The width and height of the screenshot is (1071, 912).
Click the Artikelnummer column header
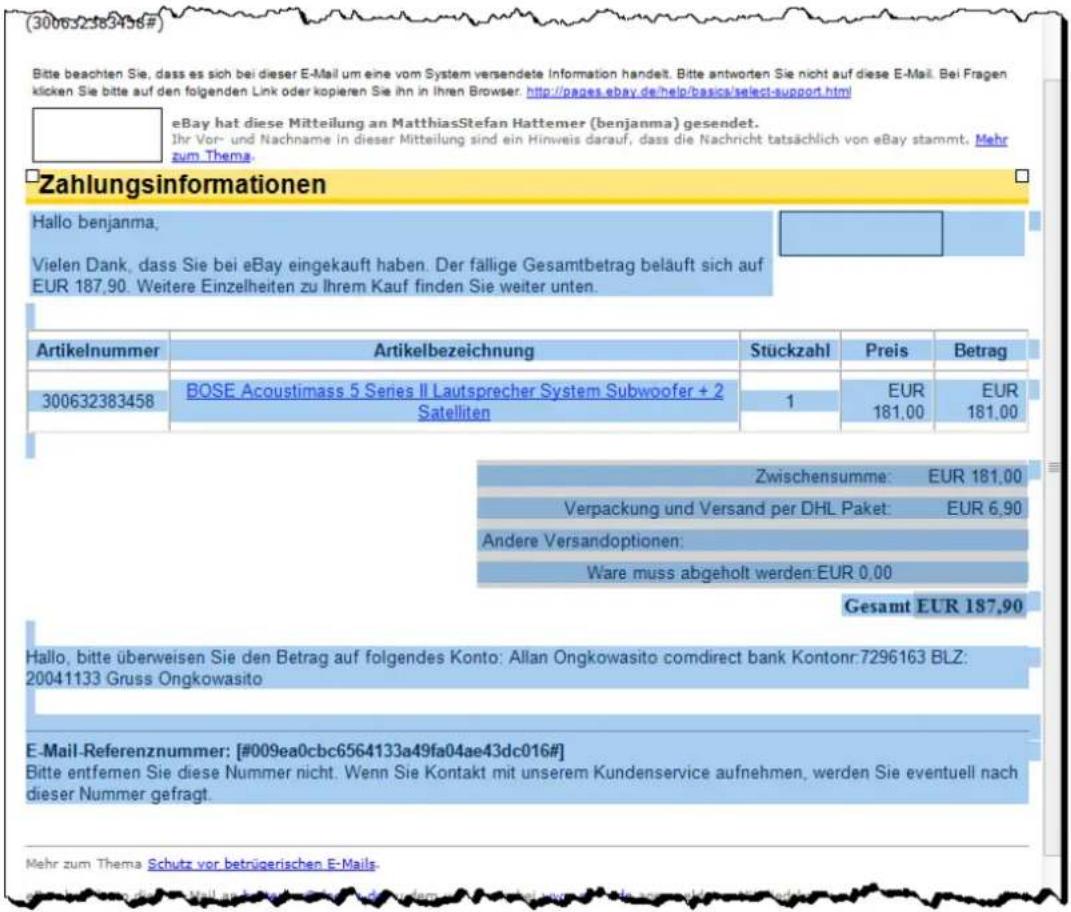[x=98, y=350]
